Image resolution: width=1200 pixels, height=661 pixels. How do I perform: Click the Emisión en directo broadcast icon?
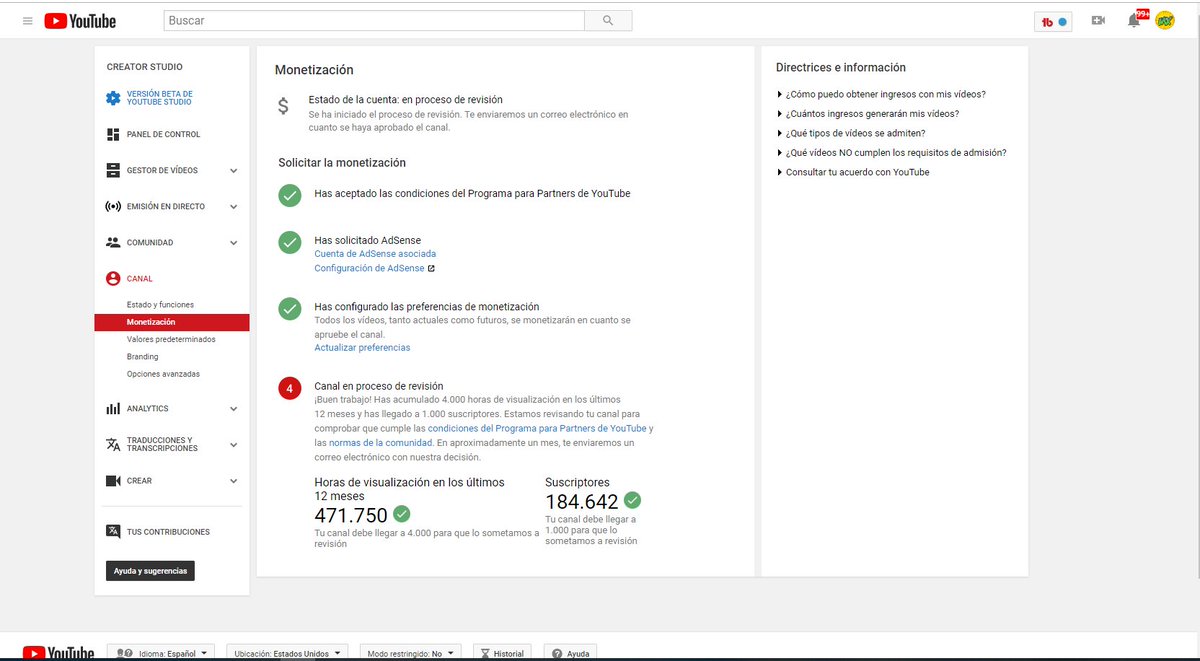(113, 207)
